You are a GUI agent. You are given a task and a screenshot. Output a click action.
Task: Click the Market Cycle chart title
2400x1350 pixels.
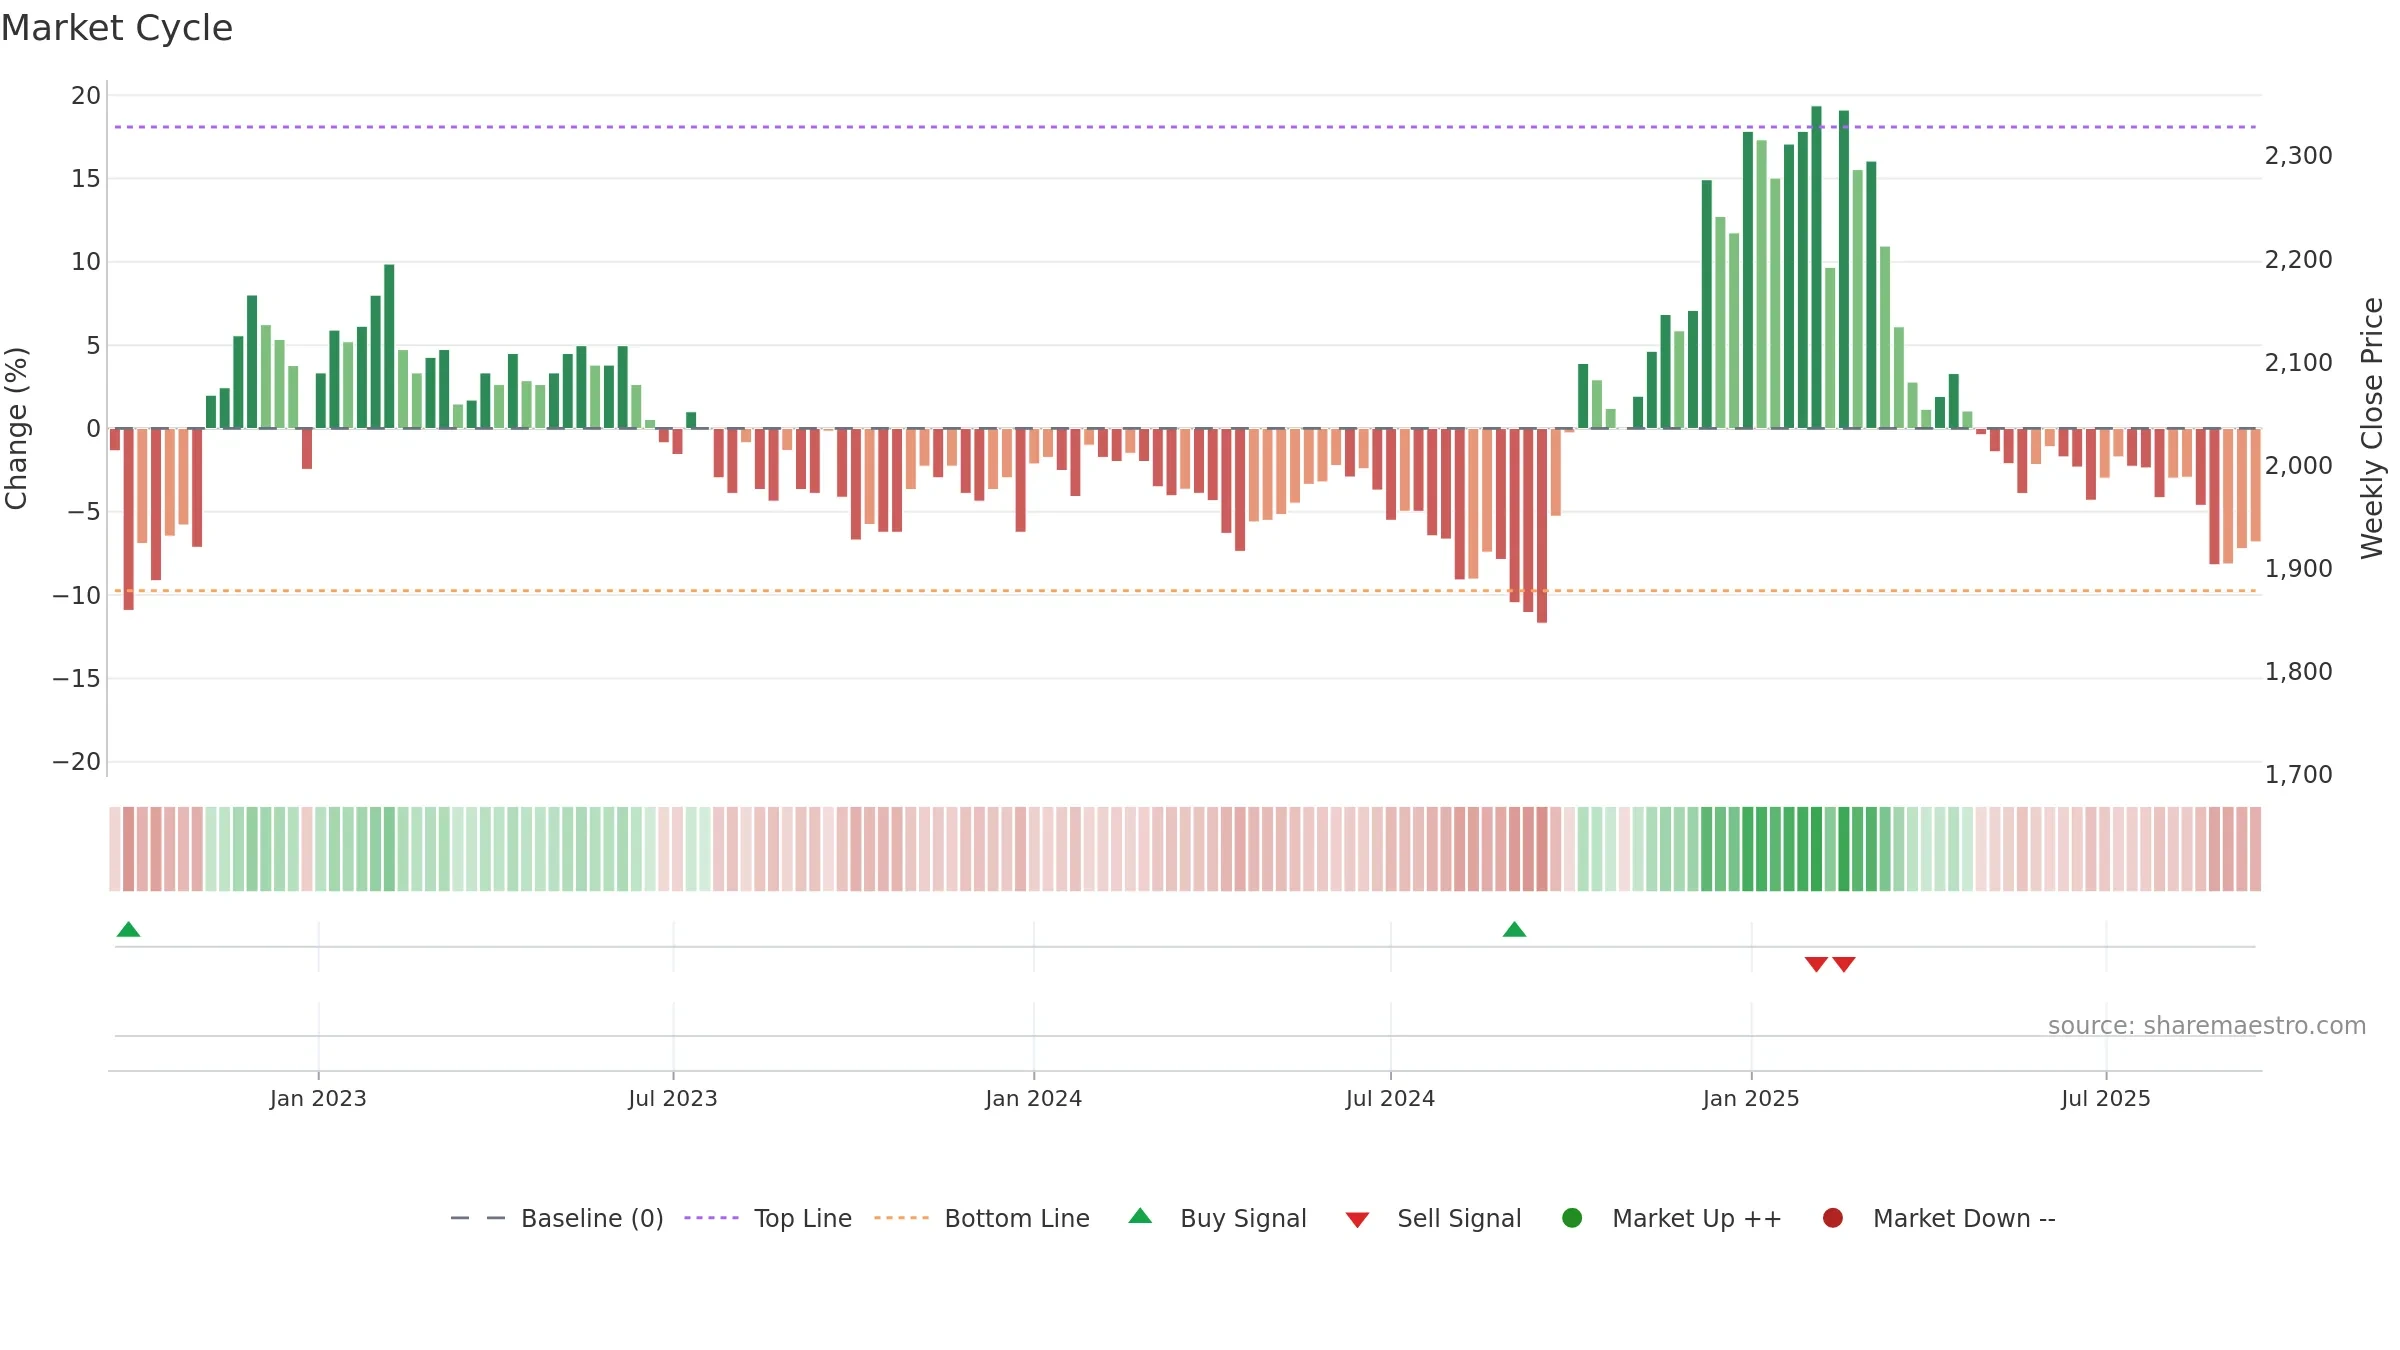[x=117, y=28]
